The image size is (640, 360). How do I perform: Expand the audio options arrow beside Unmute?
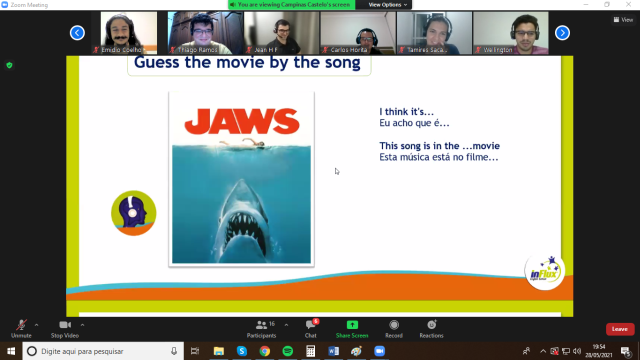click(x=37, y=325)
